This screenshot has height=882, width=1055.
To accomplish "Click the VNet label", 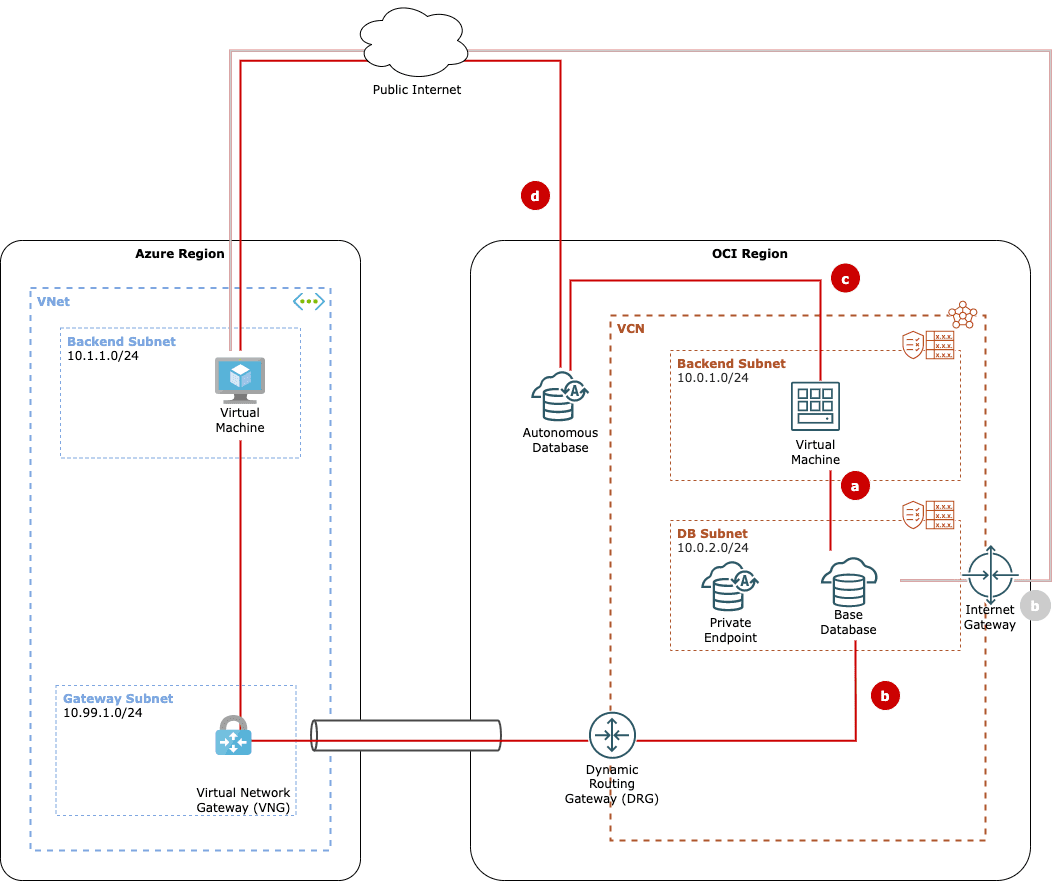I will tap(53, 301).
